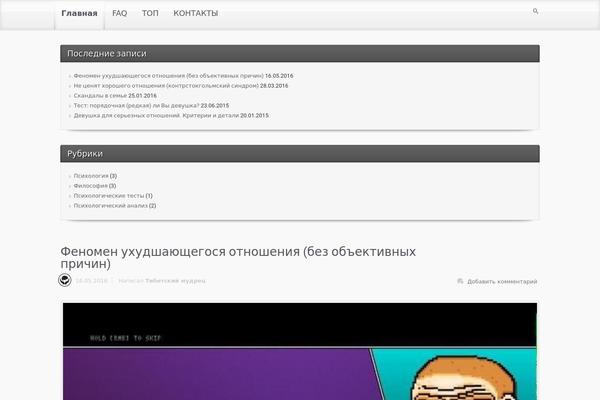
Task: Open the КОНТАКТЫ menu item
Action: point(196,13)
